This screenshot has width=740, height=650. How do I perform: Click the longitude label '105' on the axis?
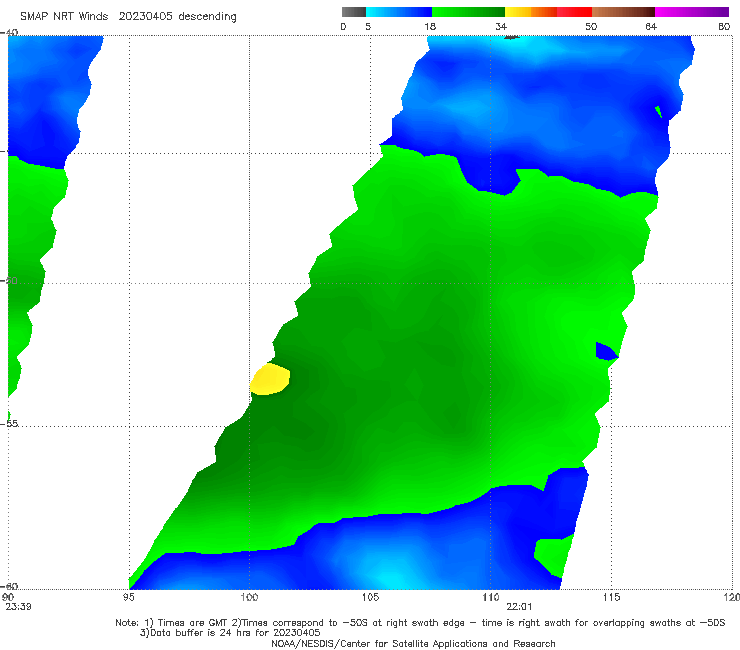pos(370,598)
